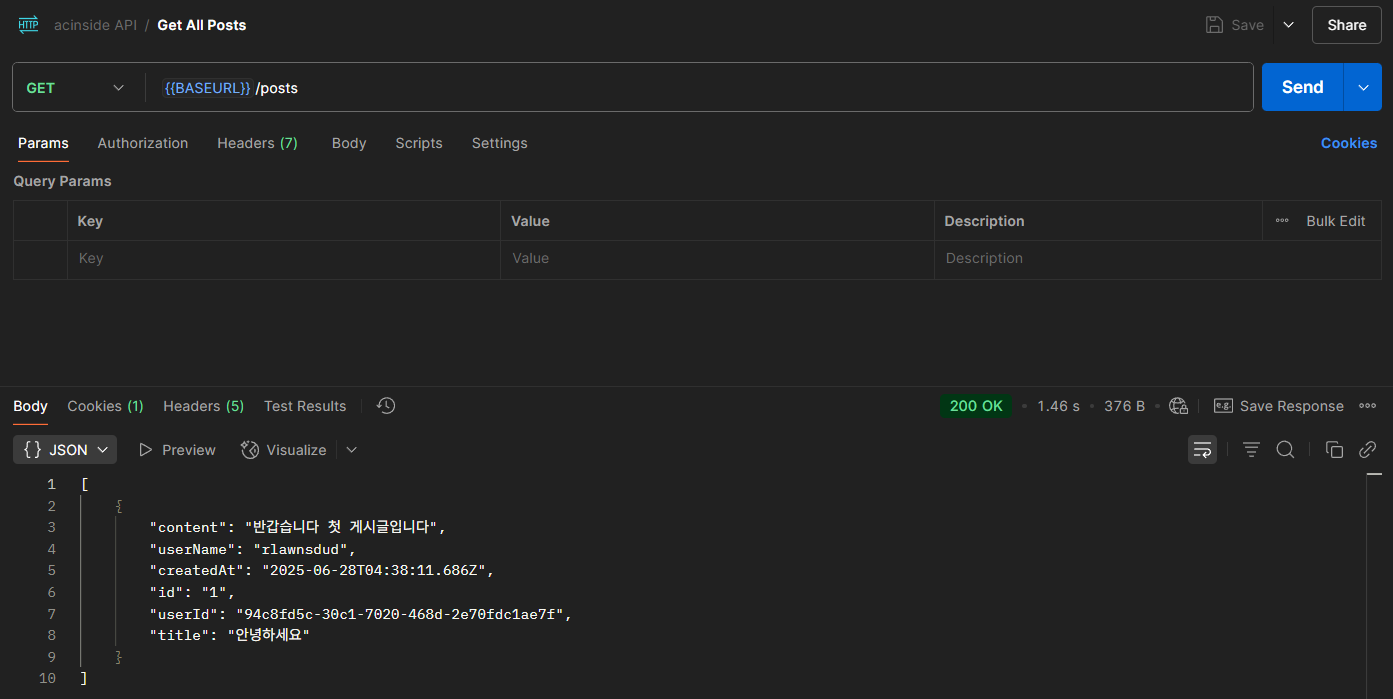The width and height of the screenshot is (1393, 699).
Task: Click the network globe lock icon
Action: click(1178, 406)
